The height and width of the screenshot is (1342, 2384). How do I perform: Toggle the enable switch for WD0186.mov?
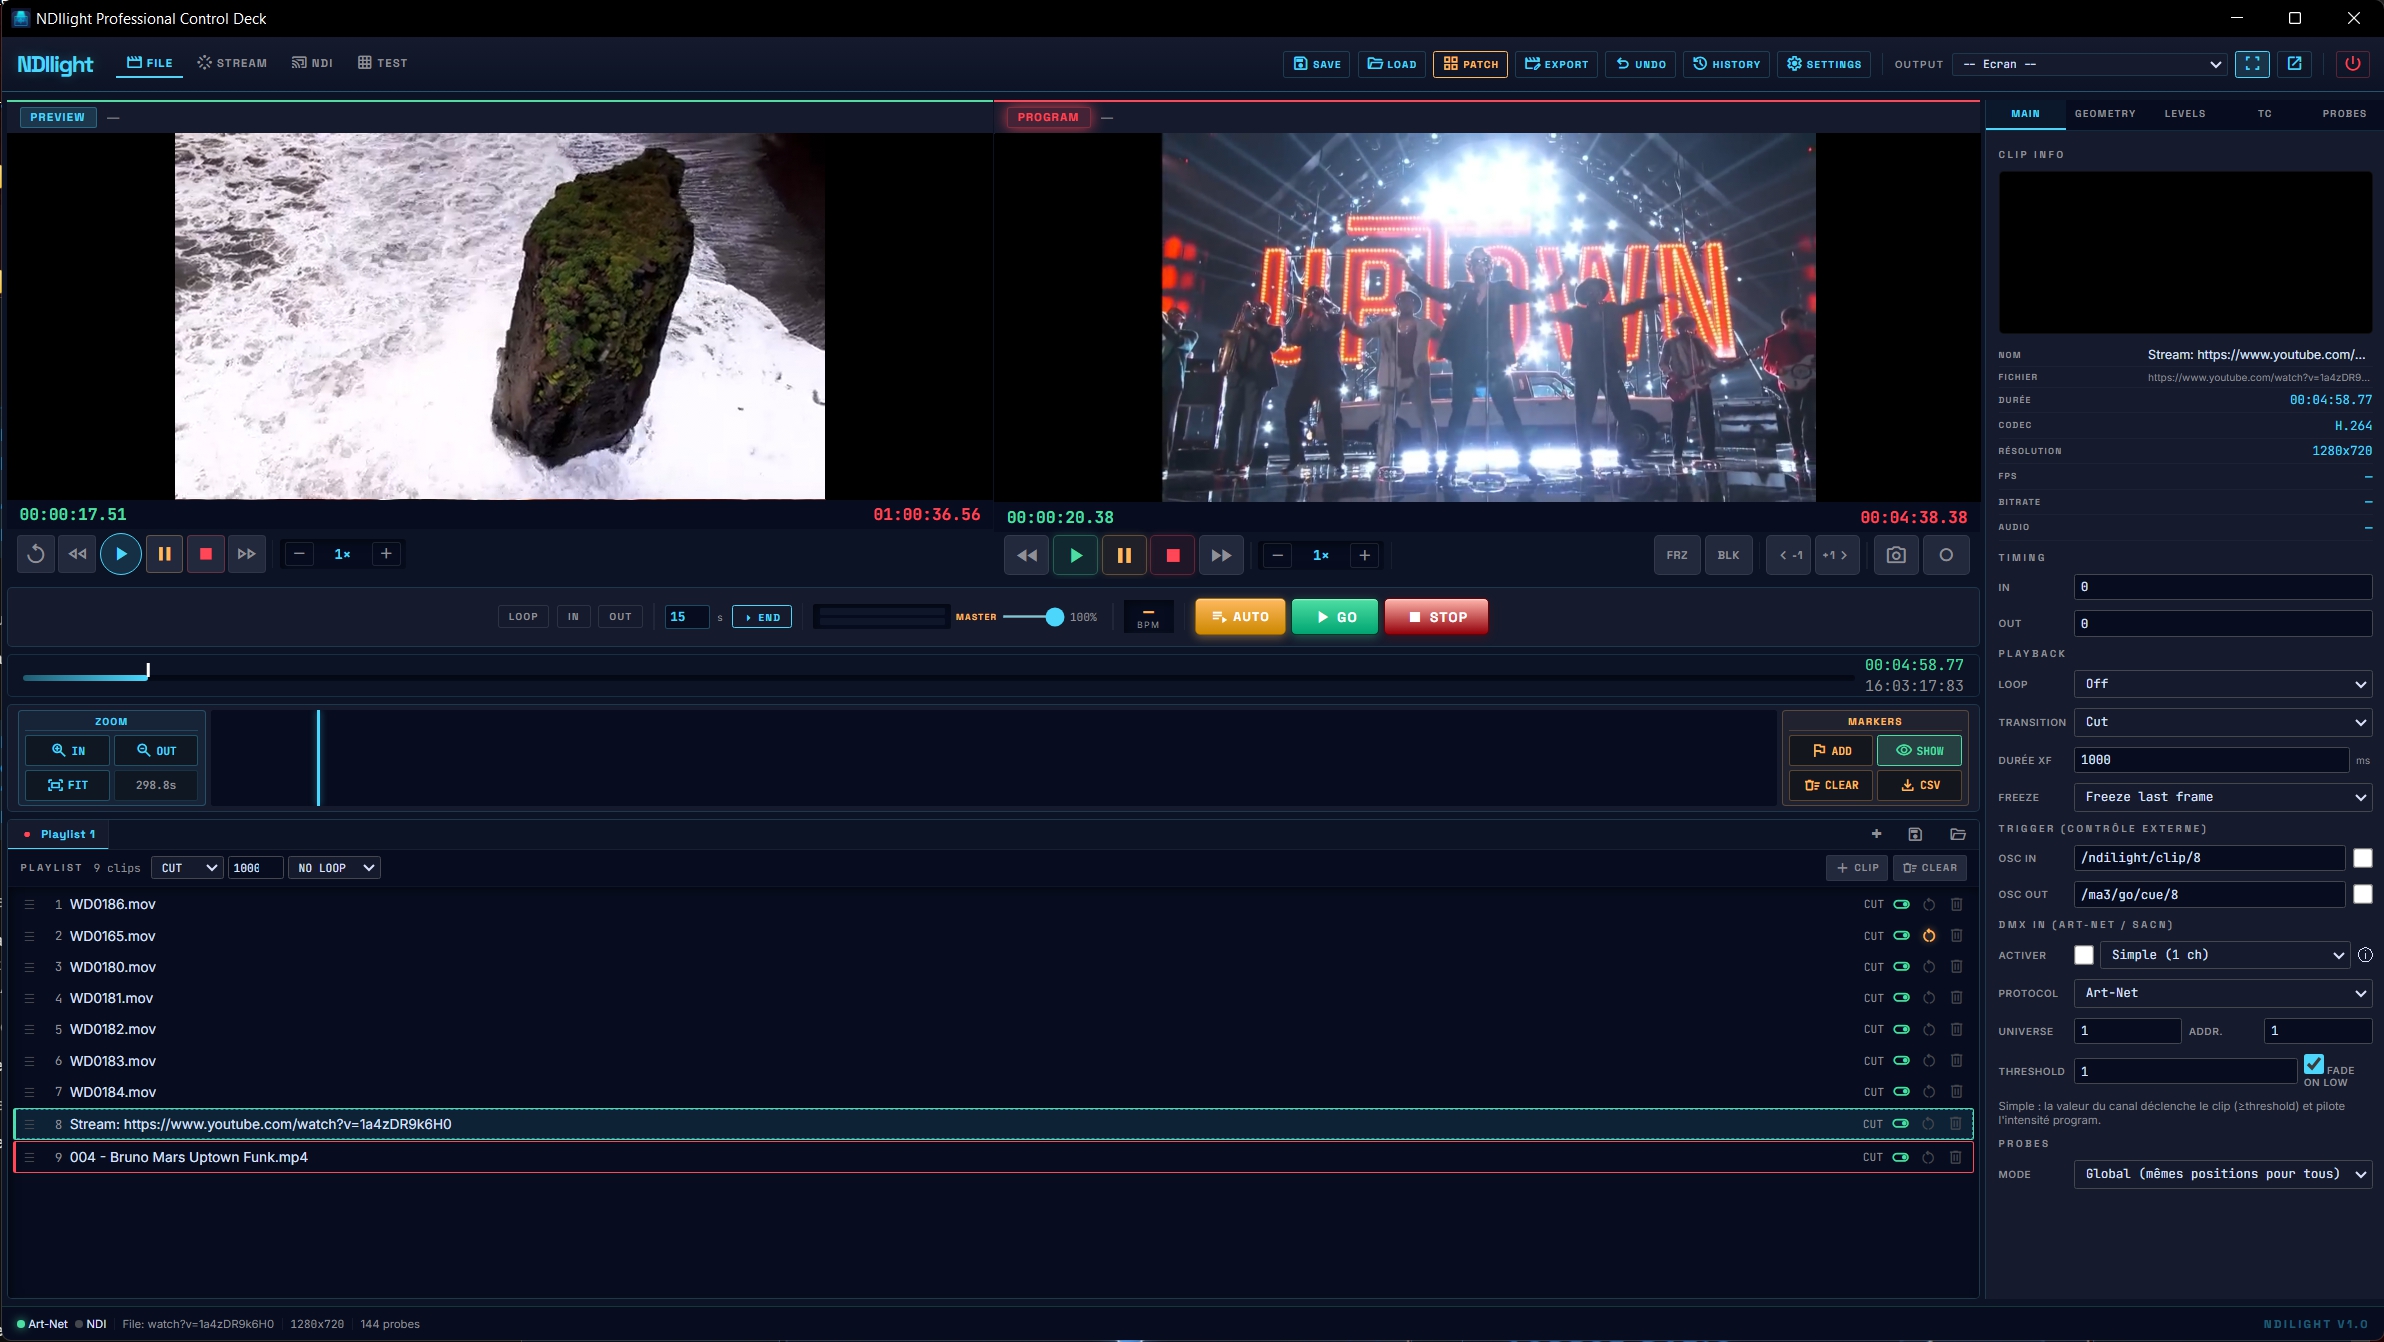coord(1901,904)
